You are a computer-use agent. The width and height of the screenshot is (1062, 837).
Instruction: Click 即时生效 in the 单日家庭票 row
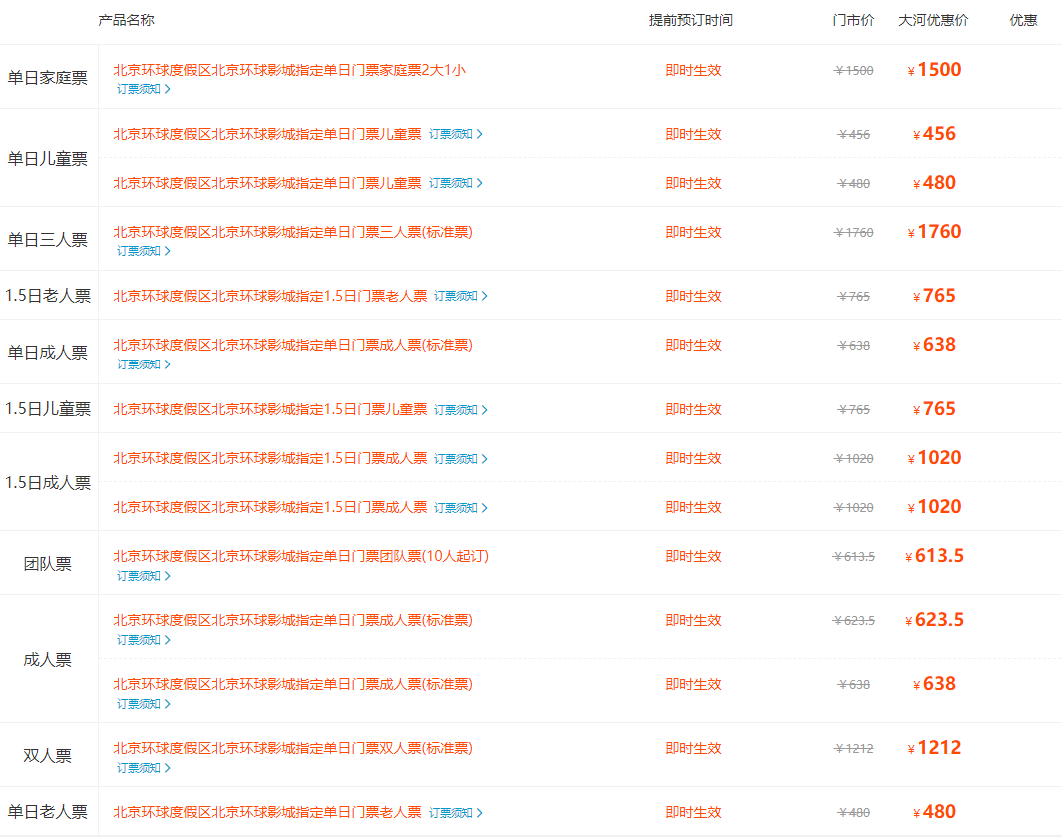coord(694,70)
